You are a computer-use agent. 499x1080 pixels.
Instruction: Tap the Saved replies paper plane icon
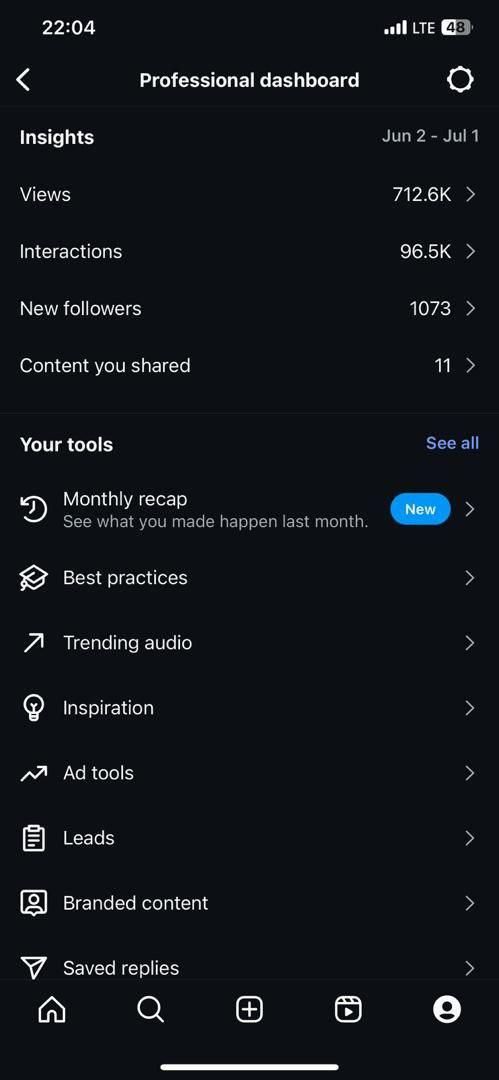[33, 968]
